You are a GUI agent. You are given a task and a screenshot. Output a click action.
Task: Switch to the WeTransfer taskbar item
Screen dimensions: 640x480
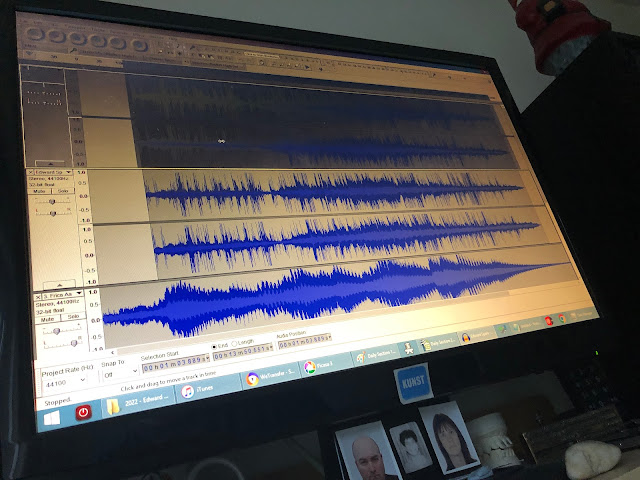pos(272,375)
